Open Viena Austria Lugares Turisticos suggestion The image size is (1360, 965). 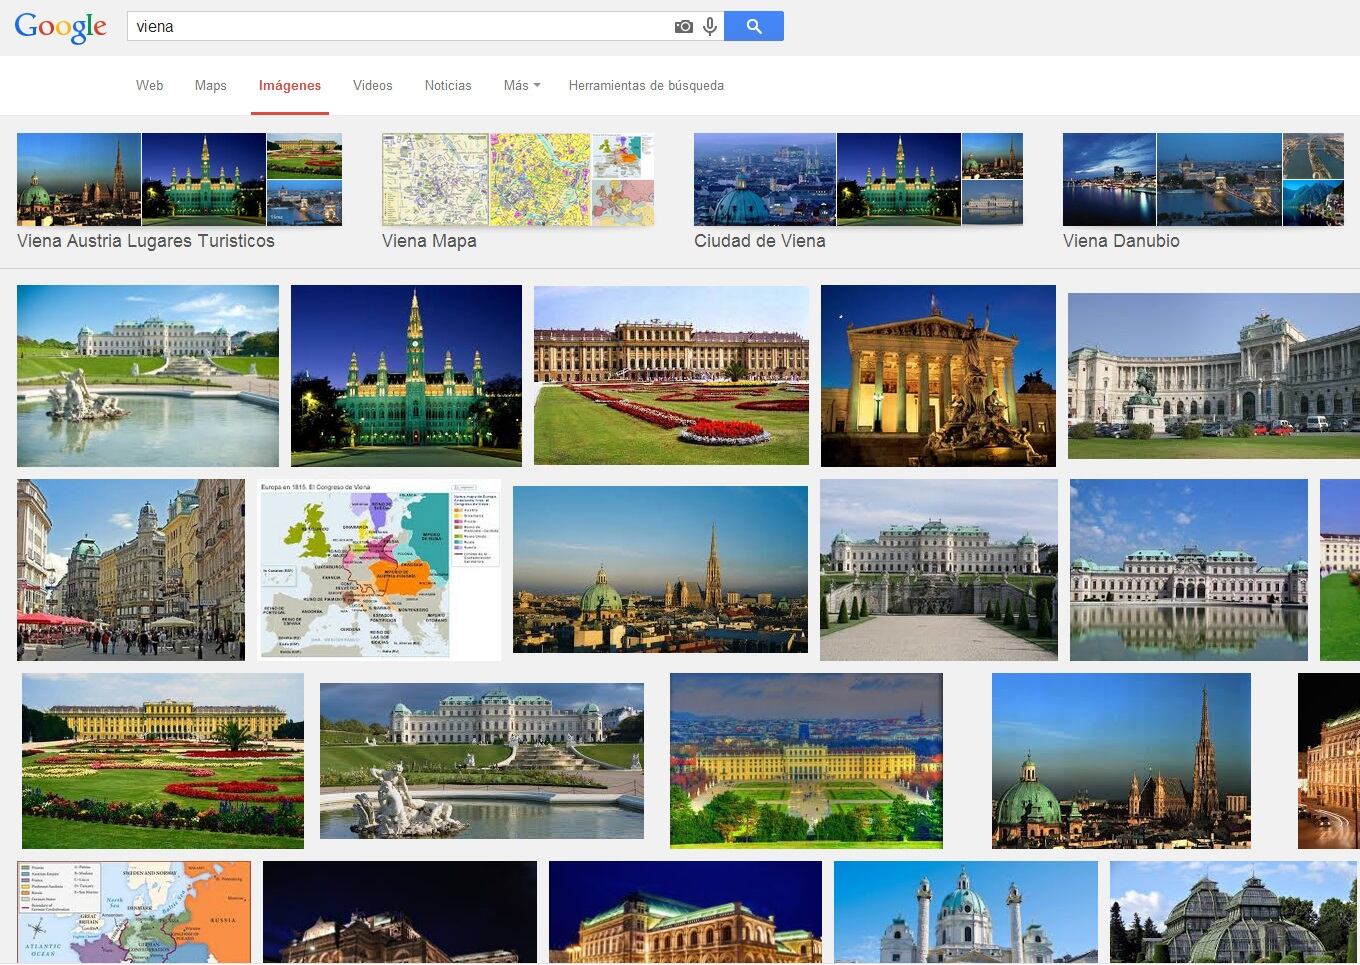pyautogui.click(x=145, y=241)
